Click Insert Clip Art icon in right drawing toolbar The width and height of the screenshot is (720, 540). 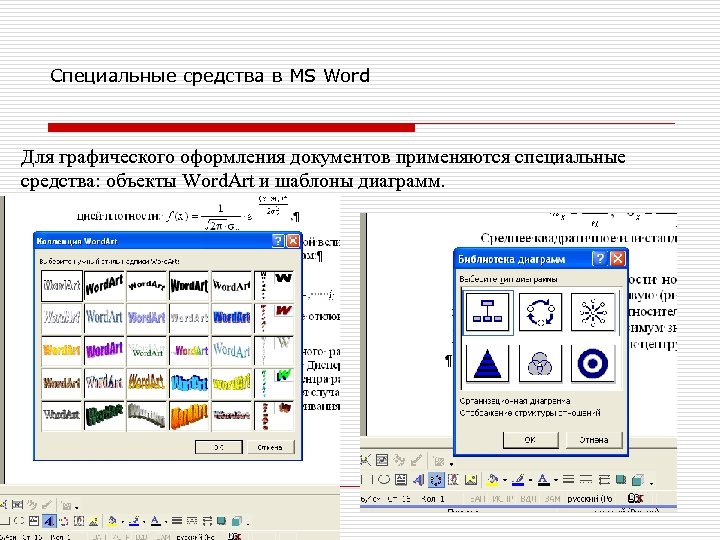click(x=453, y=480)
